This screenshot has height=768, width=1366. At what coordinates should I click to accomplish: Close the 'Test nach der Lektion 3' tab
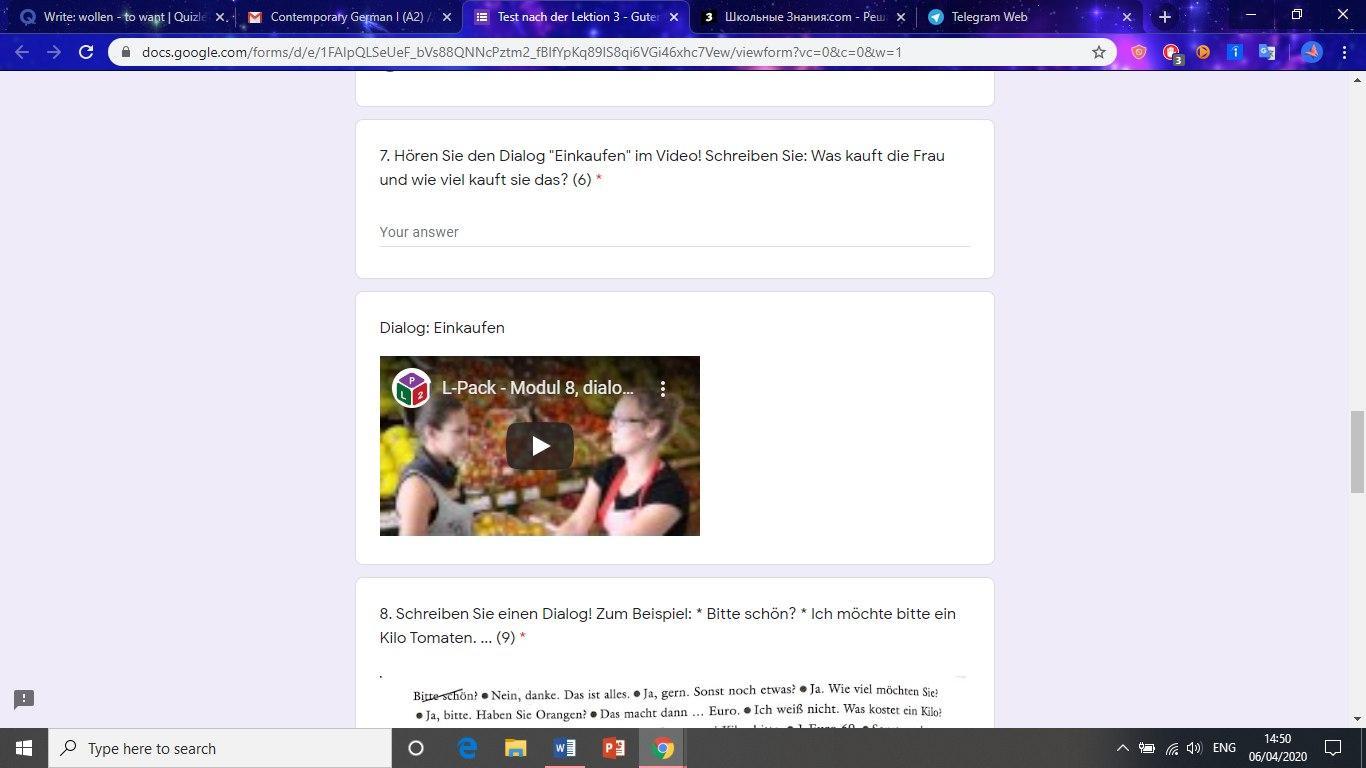[x=674, y=17]
